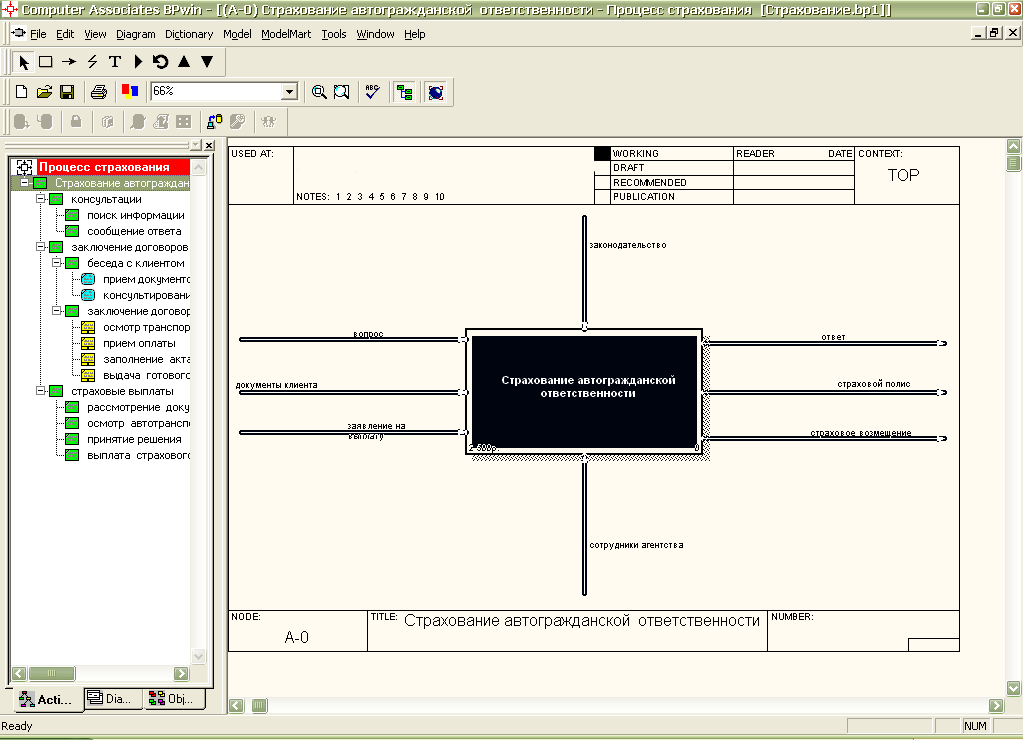Click diagram vertical scrollbar down arrow
1023x740 pixels.
(x=1013, y=688)
